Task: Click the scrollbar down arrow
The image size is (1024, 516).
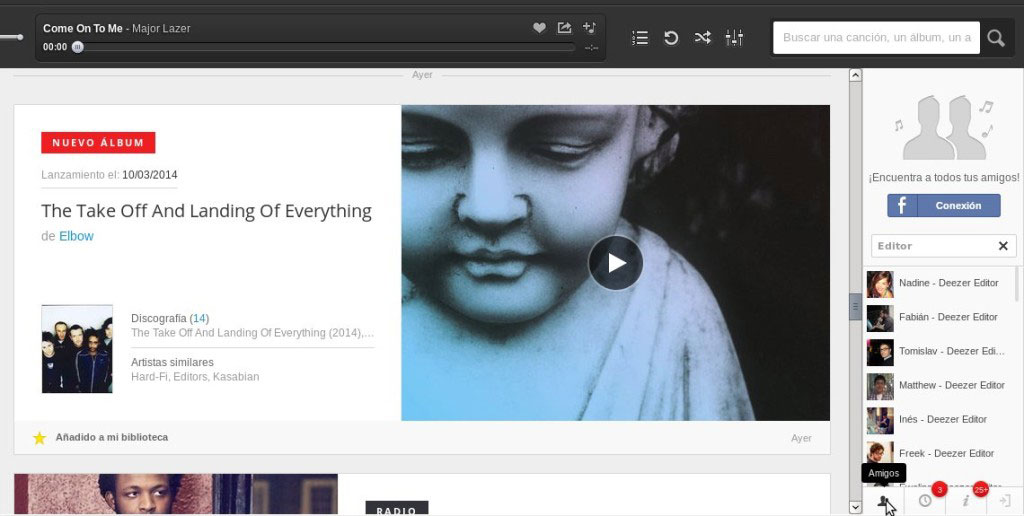Action: [x=855, y=507]
